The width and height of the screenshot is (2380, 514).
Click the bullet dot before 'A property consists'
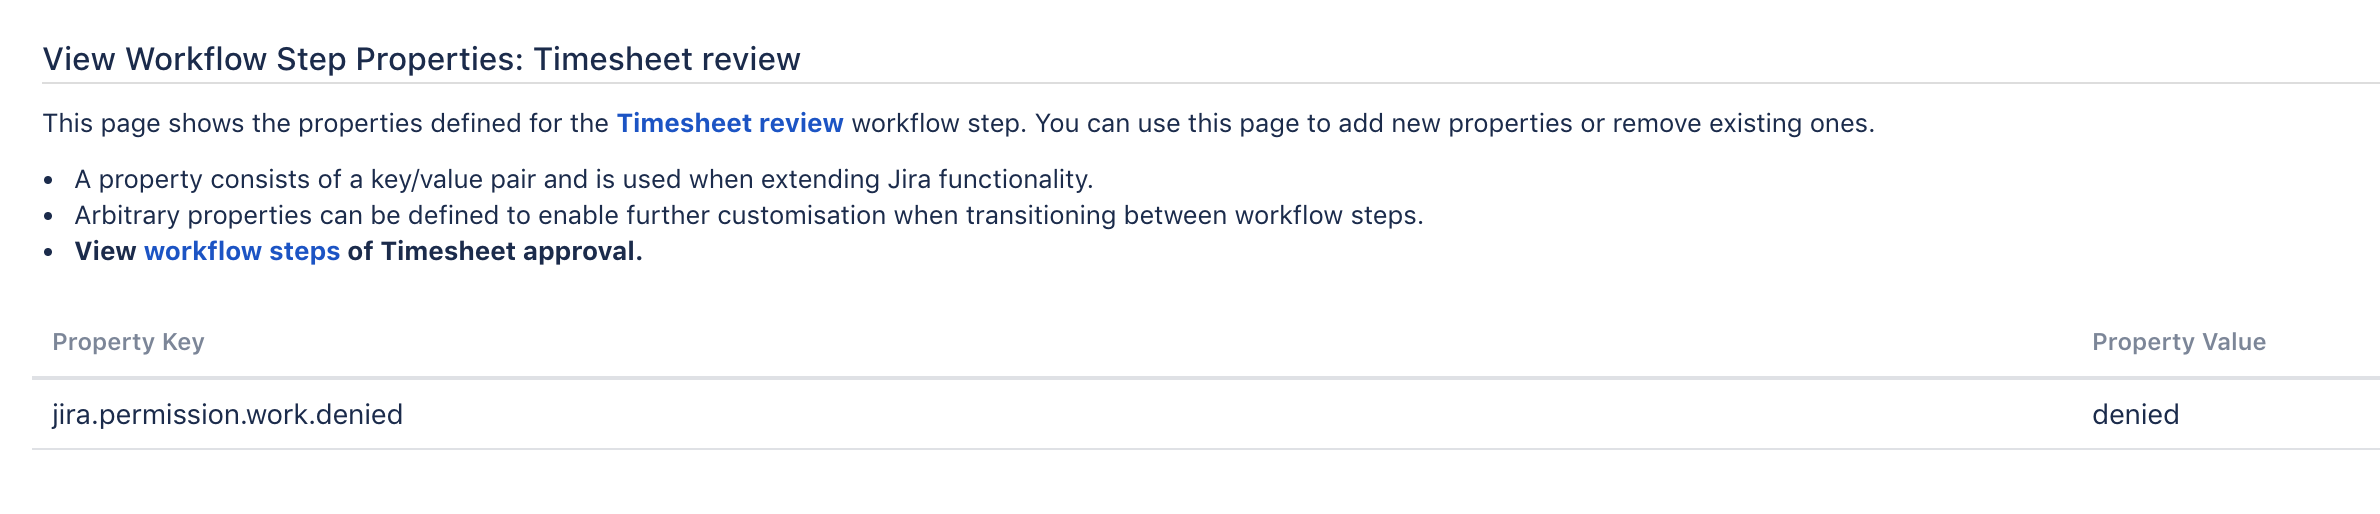pyautogui.click(x=48, y=181)
